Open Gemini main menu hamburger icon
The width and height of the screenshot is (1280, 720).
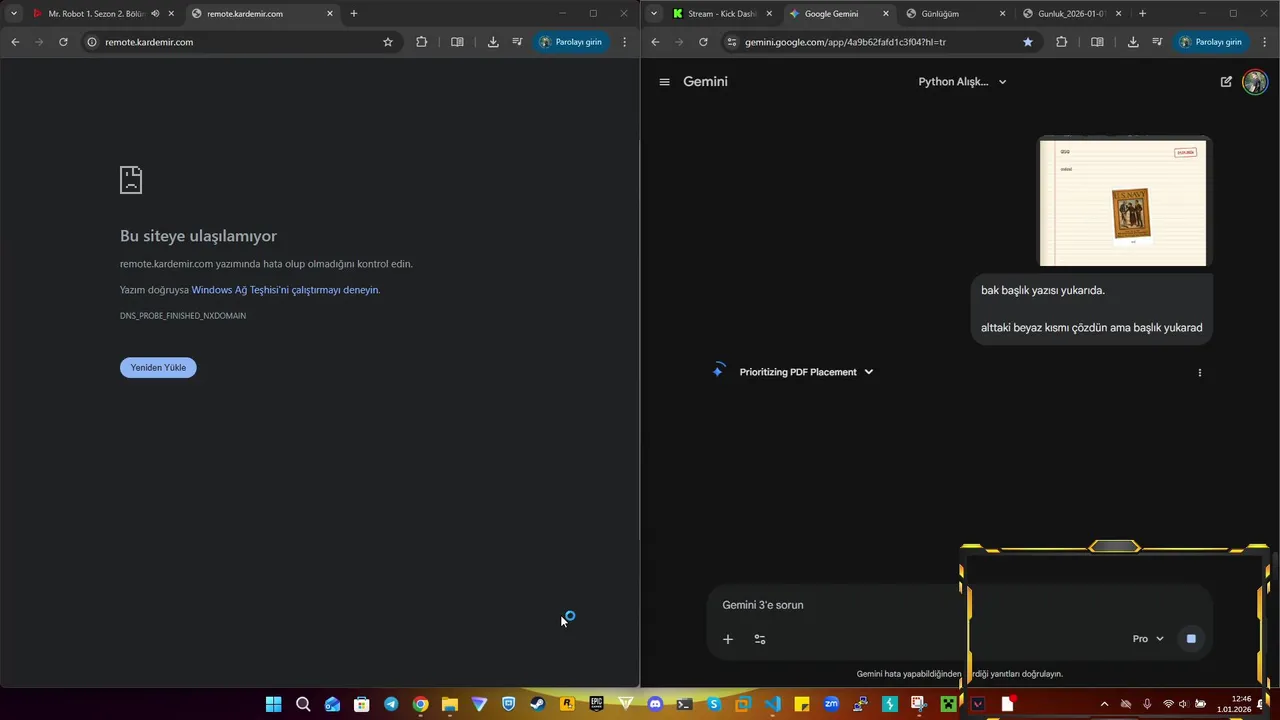click(664, 82)
